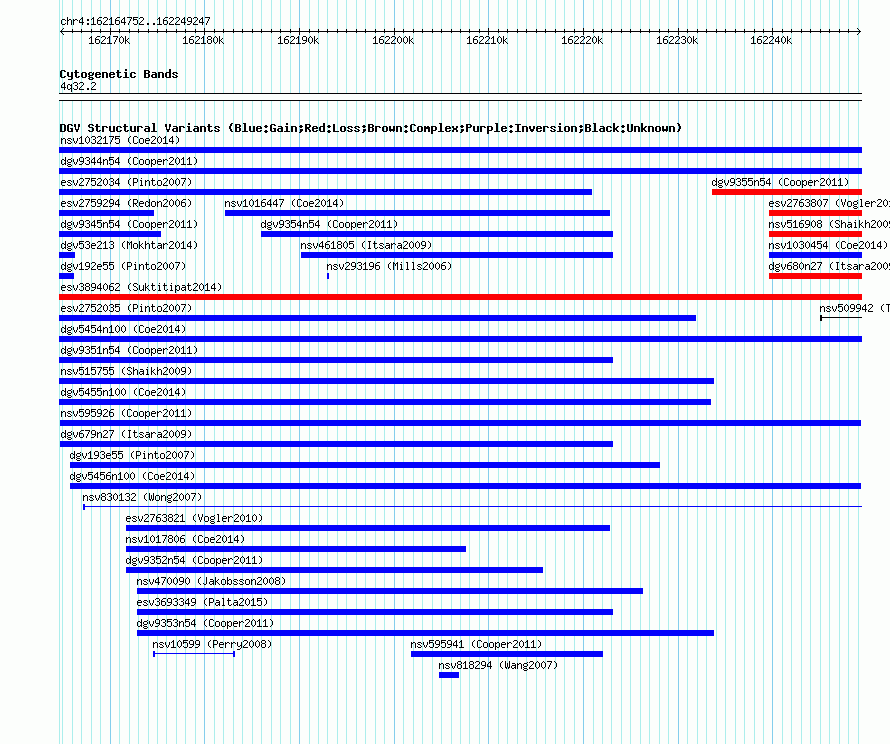This screenshot has height=744, width=890.
Task: Click the chr4:162164752..162249247 coordinates
Action: [135, 21]
